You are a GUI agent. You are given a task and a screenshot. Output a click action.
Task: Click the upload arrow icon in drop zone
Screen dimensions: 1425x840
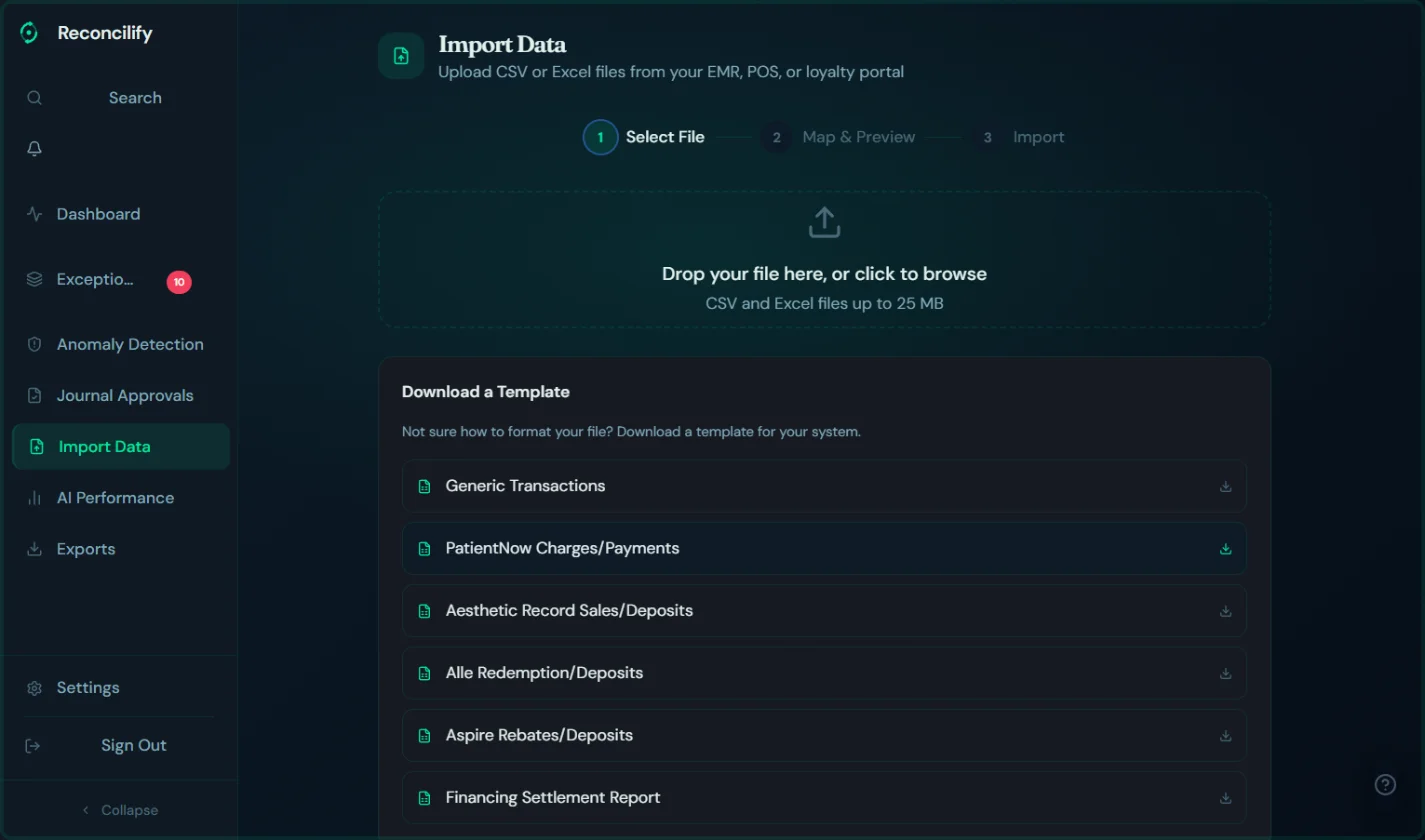pyautogui.click(x=823, y=221)
